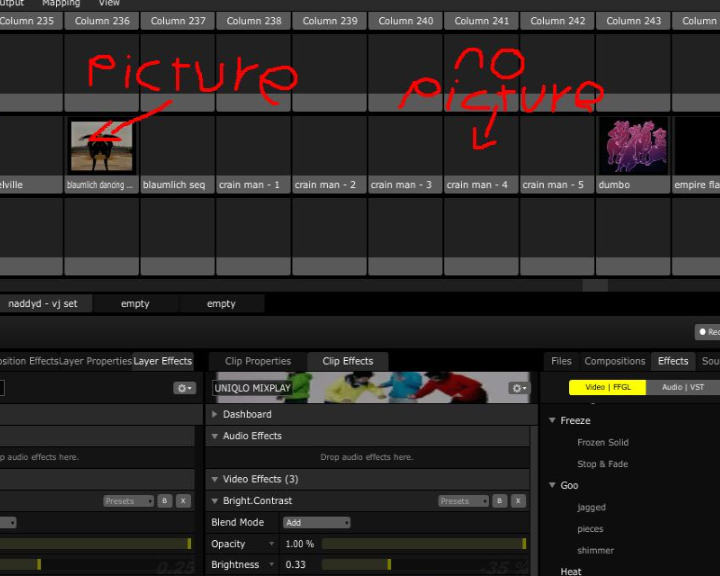
Task: Click the X button in the layer effects panel
Action: (x=183, y=501)
